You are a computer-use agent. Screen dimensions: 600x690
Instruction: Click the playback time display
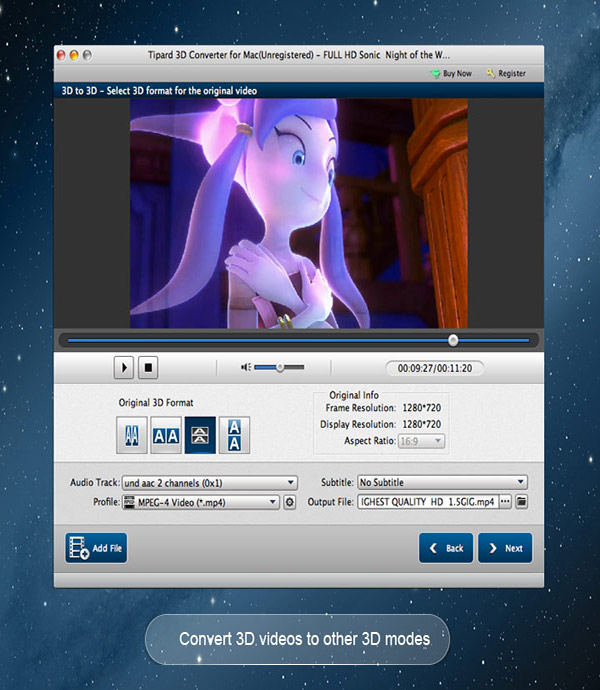(434, 368)
